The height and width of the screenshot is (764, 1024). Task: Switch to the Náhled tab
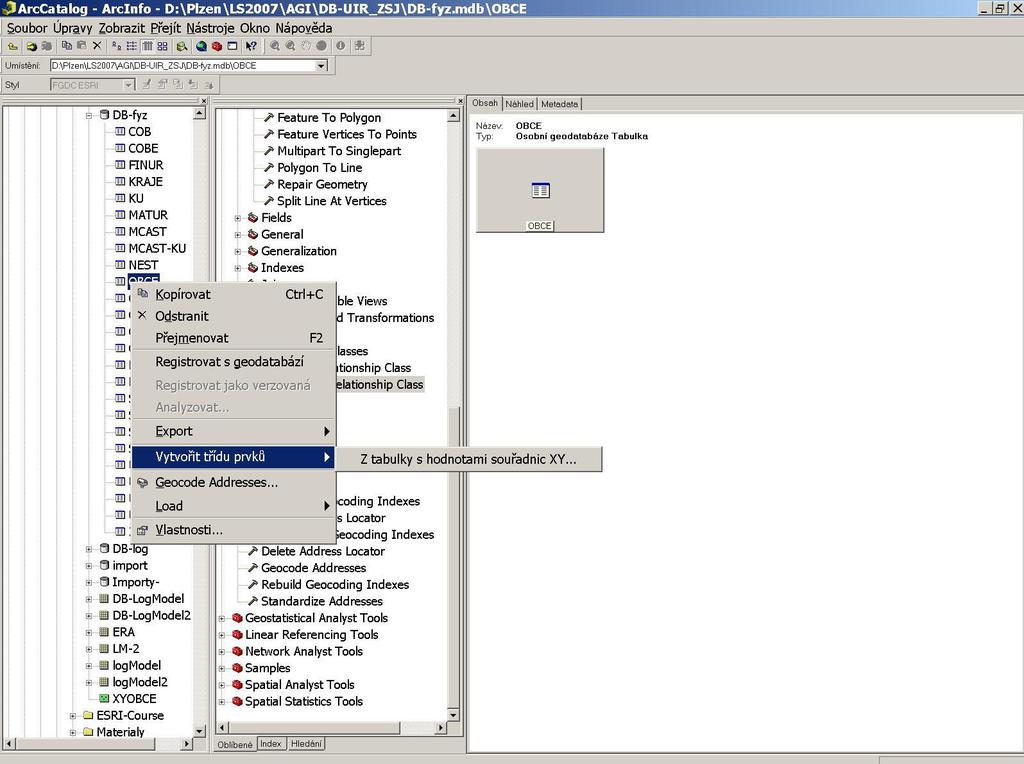click(x=519, y=104)
